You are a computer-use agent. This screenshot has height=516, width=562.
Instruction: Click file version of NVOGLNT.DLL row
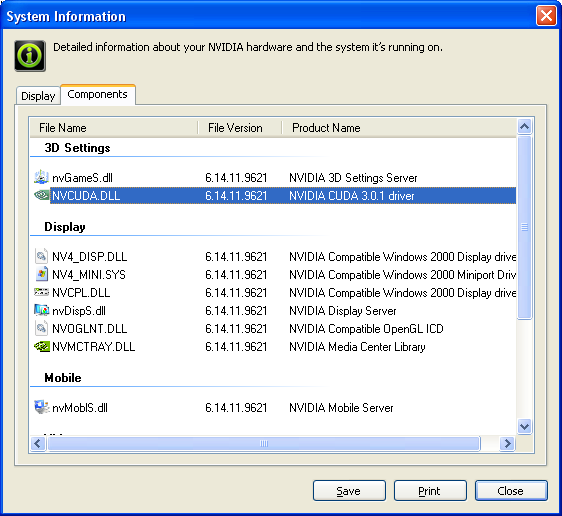point(236,329)
